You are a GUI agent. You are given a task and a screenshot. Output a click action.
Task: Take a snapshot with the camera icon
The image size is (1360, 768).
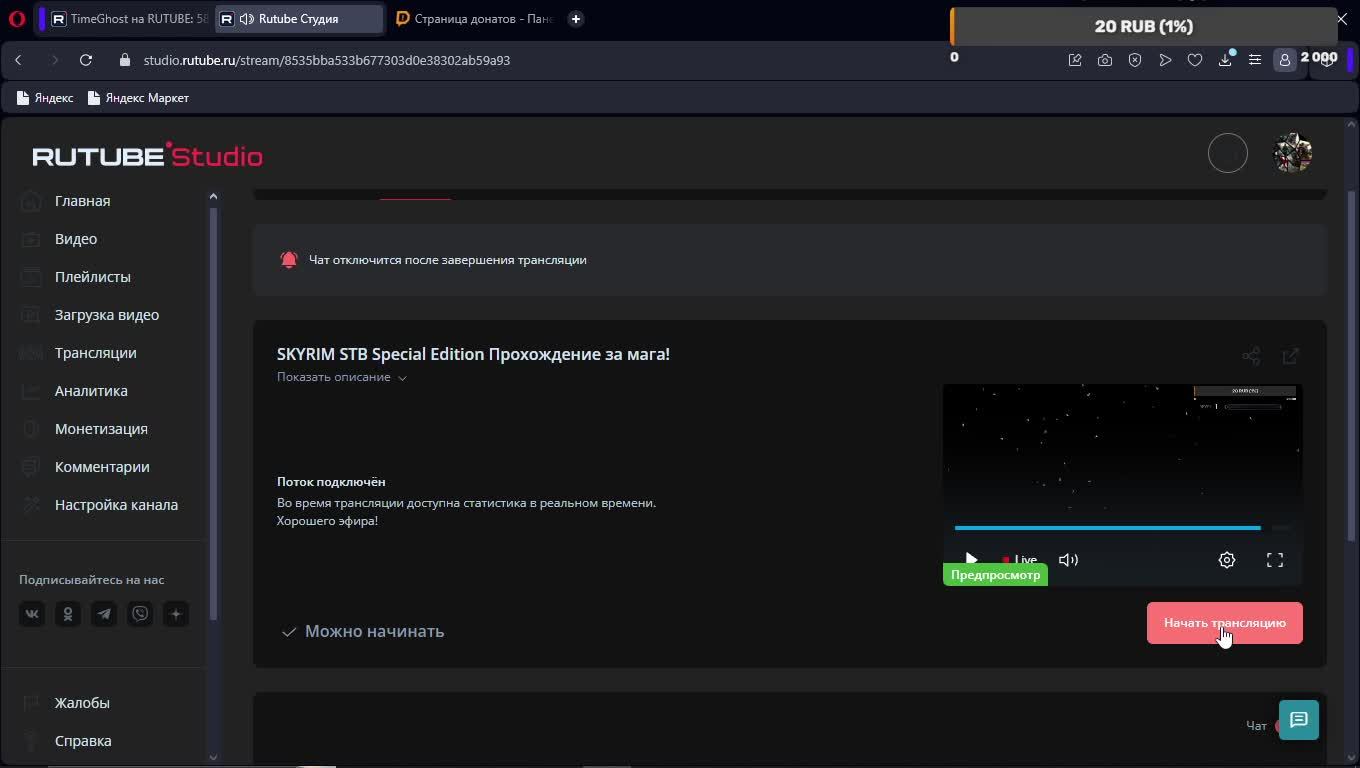[1105, 60]
